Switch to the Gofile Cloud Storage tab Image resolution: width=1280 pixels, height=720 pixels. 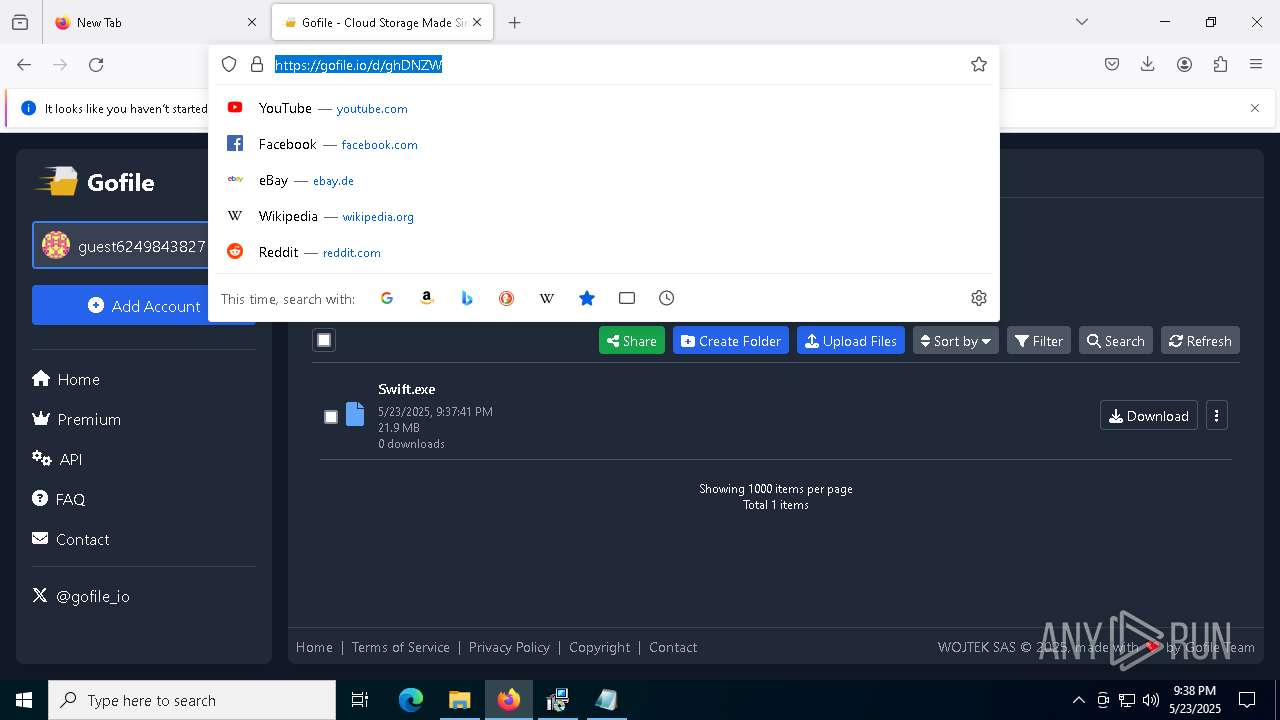pos(382,22)
